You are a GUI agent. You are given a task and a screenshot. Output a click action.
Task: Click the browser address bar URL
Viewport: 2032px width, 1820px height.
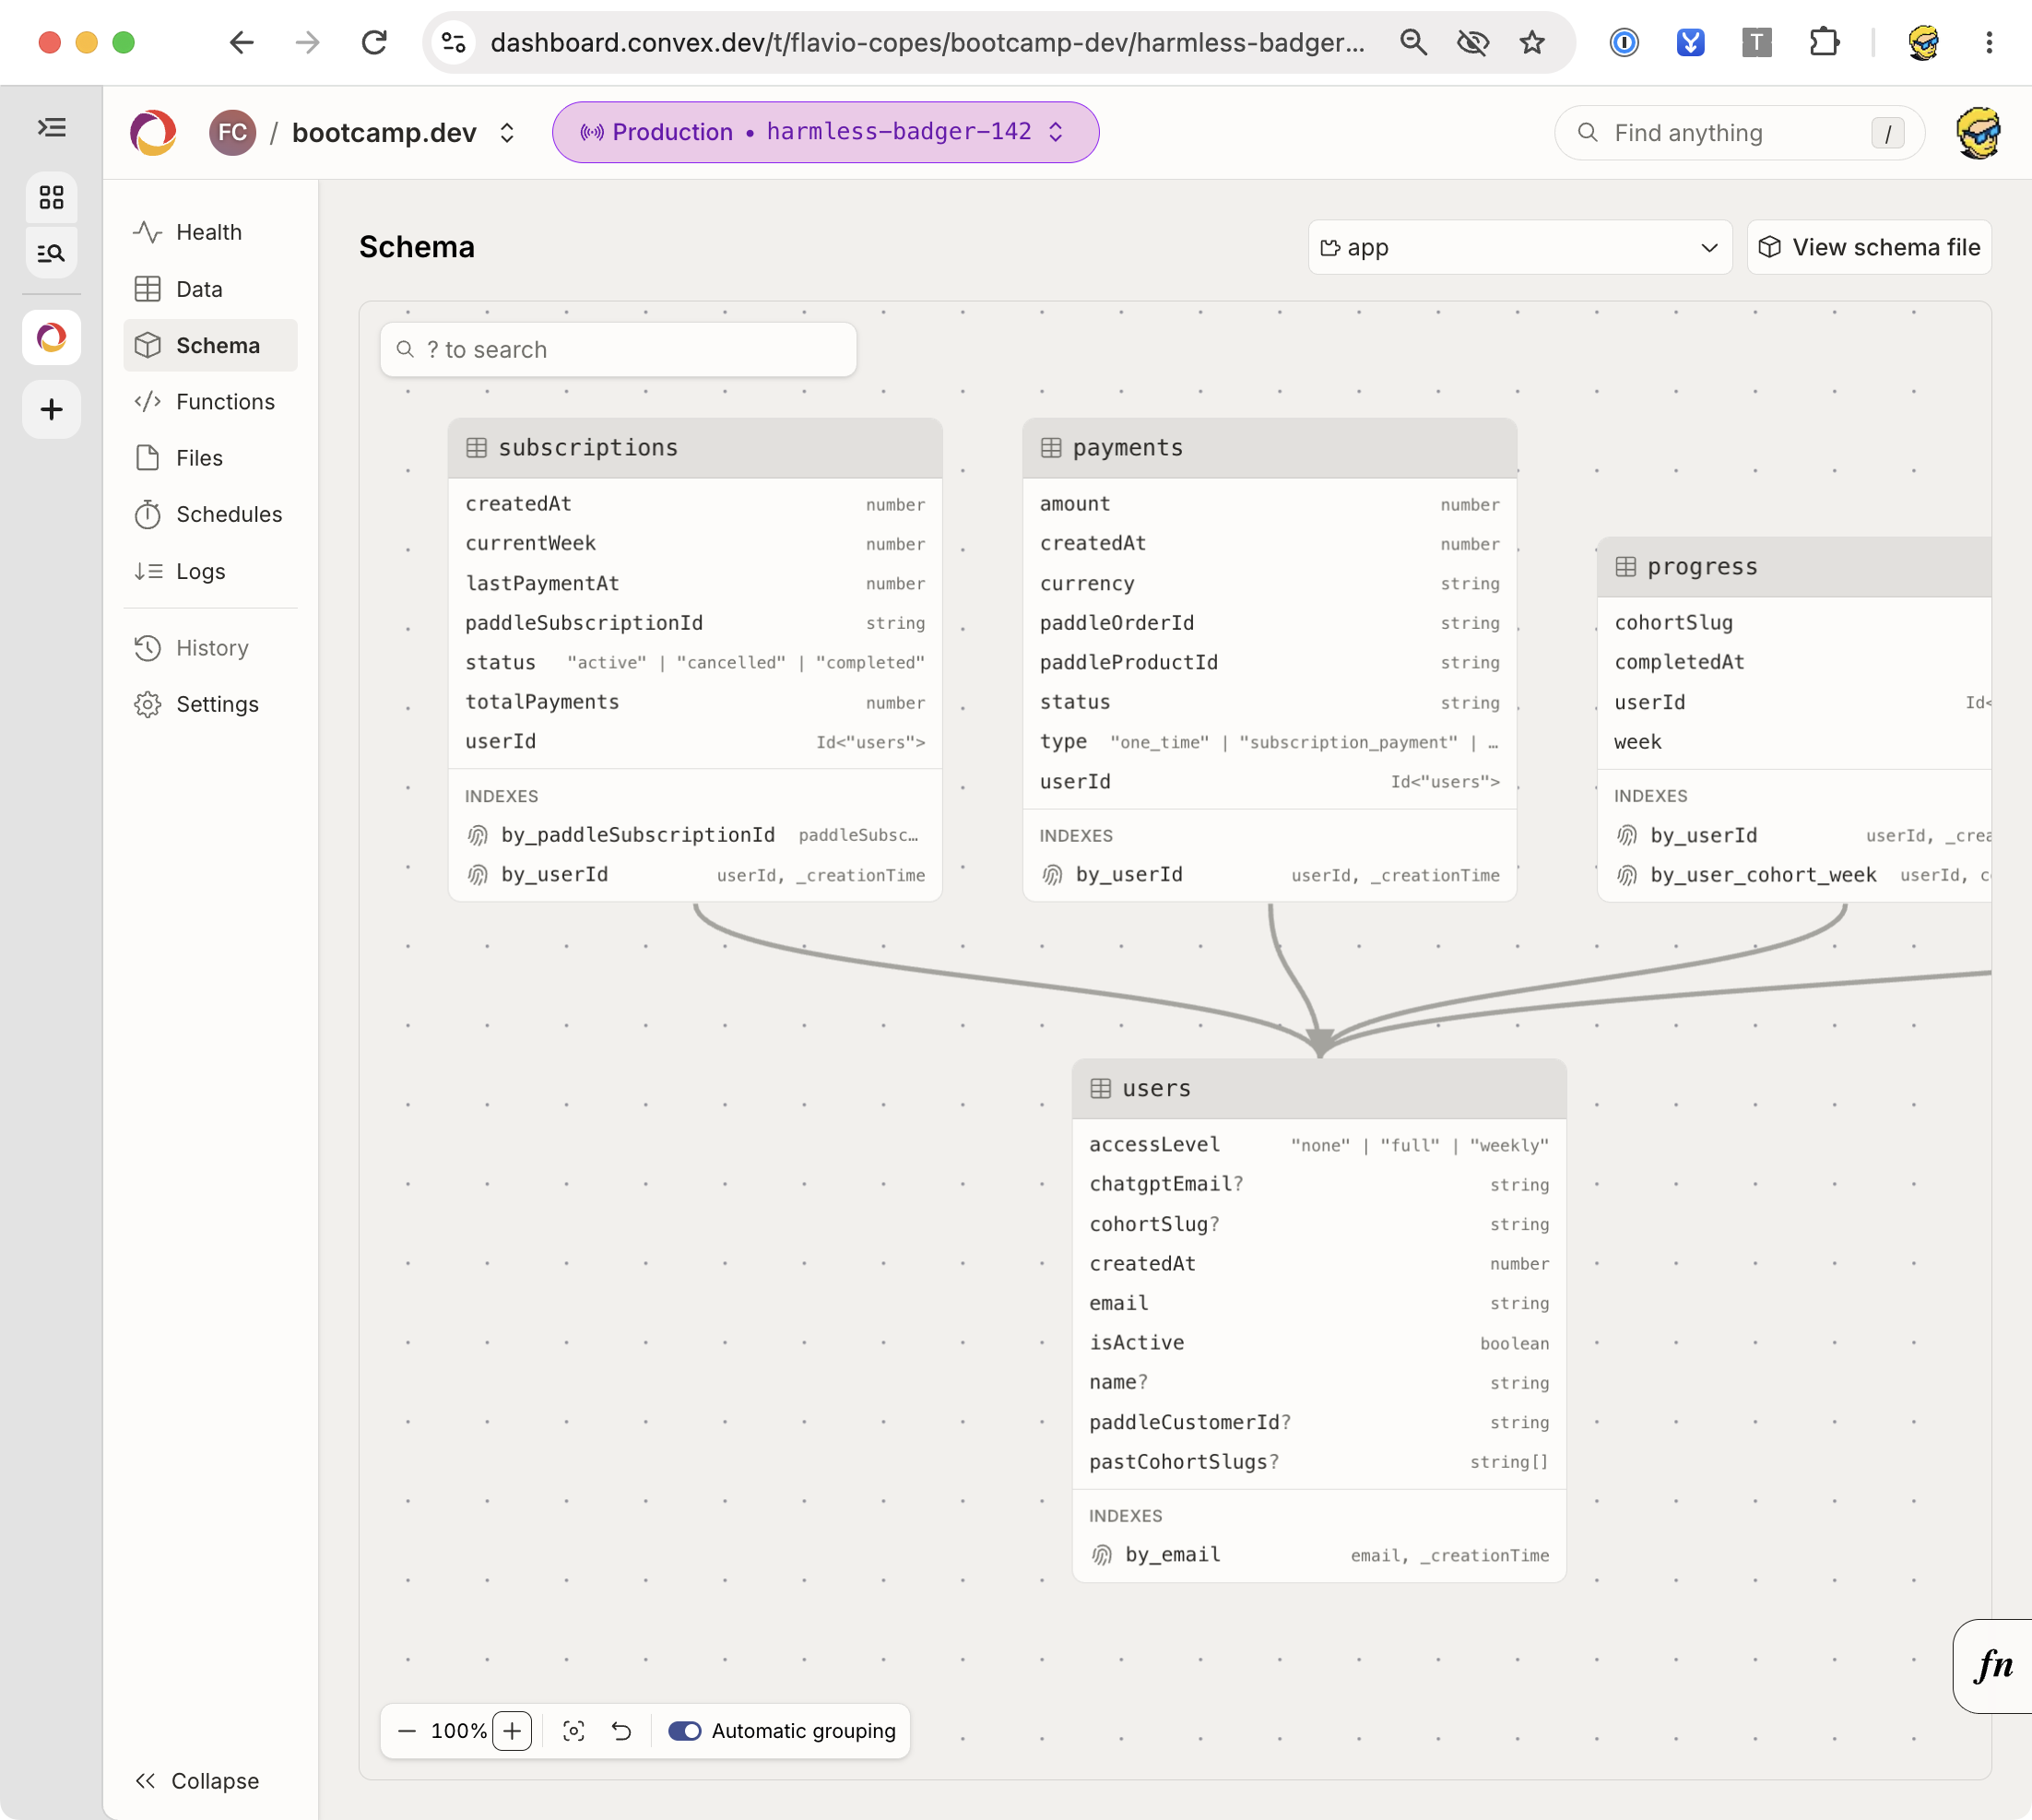pyautogui.click(x=927, y=42)
